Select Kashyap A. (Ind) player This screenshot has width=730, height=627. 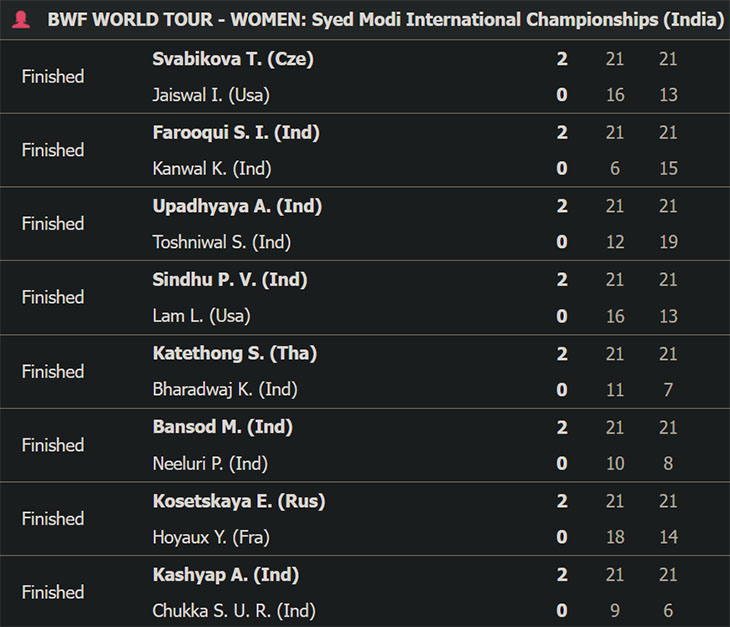coord(226,575)
